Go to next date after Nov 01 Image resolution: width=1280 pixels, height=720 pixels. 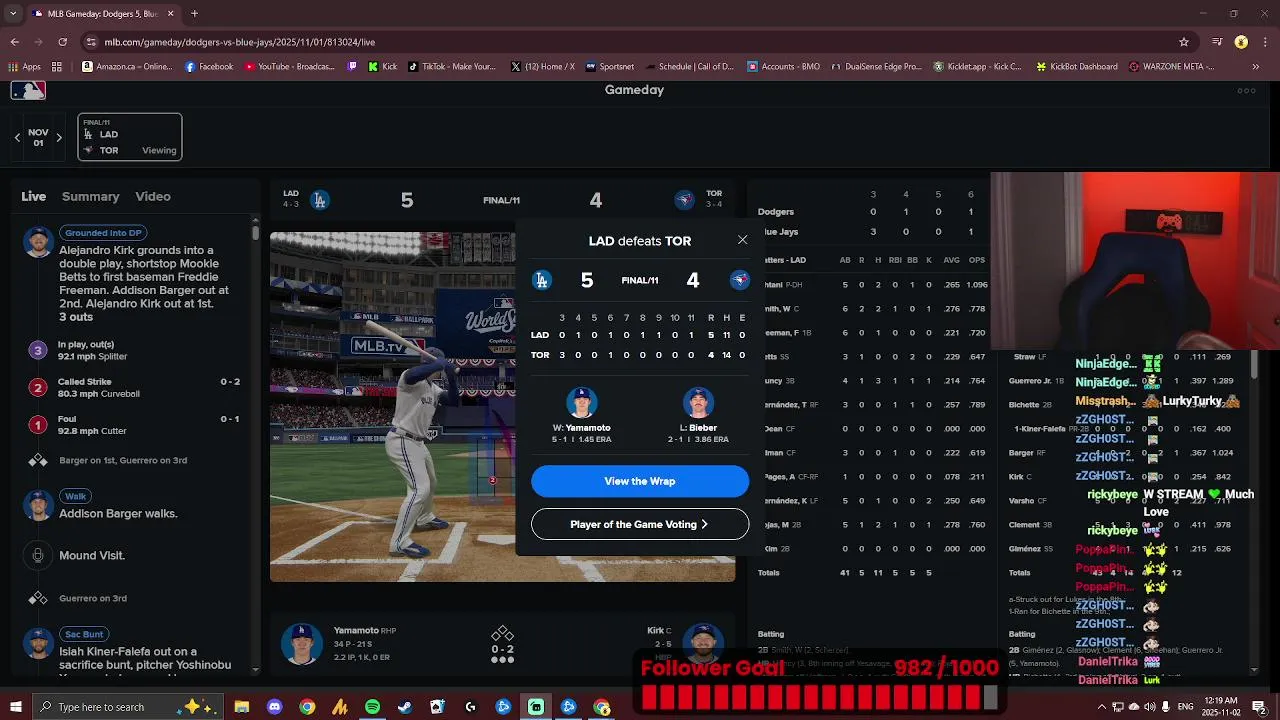(59, 138)
